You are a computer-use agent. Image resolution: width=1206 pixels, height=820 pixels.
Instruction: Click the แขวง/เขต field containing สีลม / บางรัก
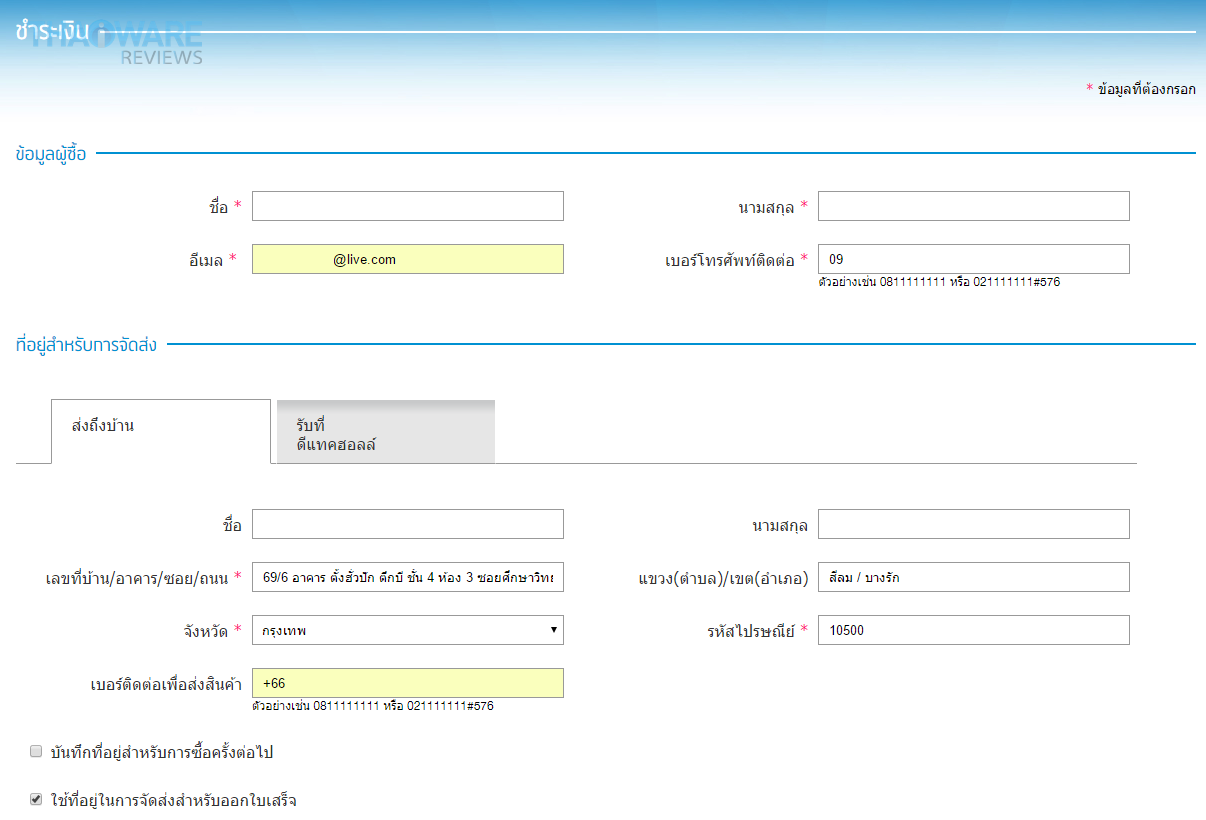[974, 577]
